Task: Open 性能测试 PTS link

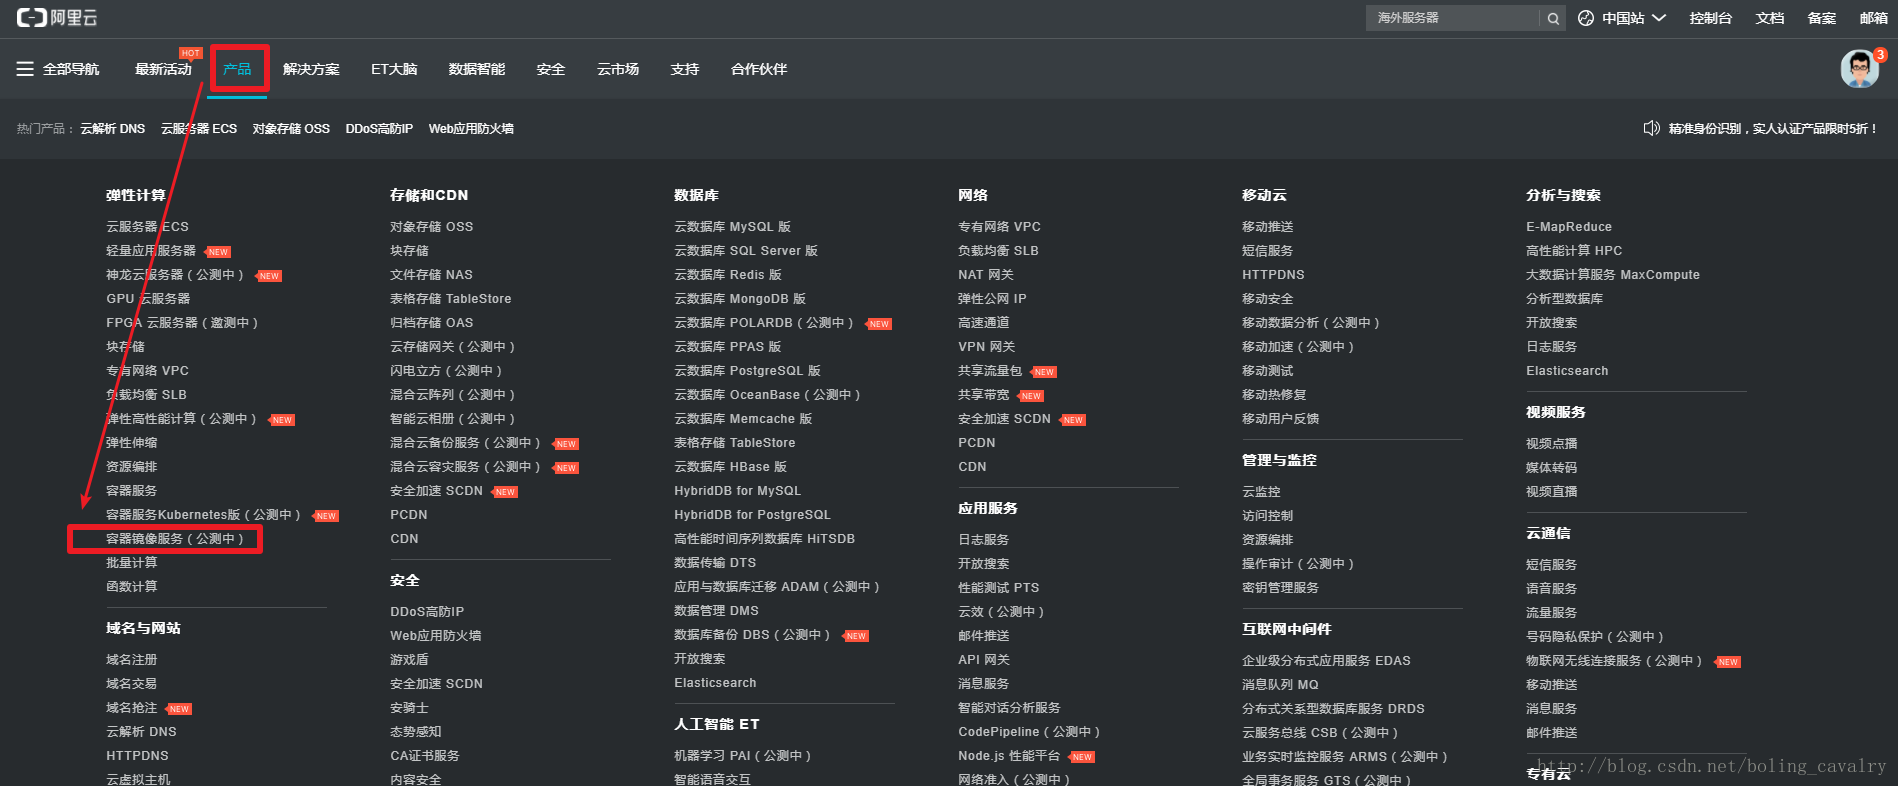Action: (998, 588)
